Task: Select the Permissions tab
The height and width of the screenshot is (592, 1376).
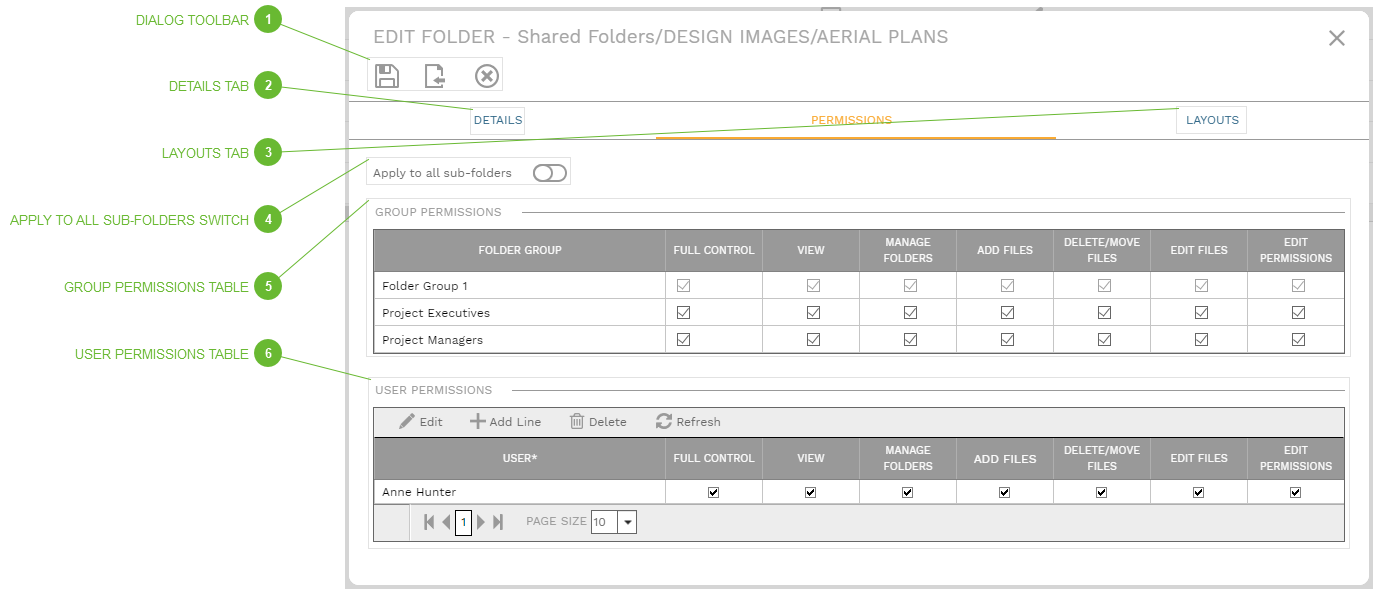Action: tap(851, 120)
